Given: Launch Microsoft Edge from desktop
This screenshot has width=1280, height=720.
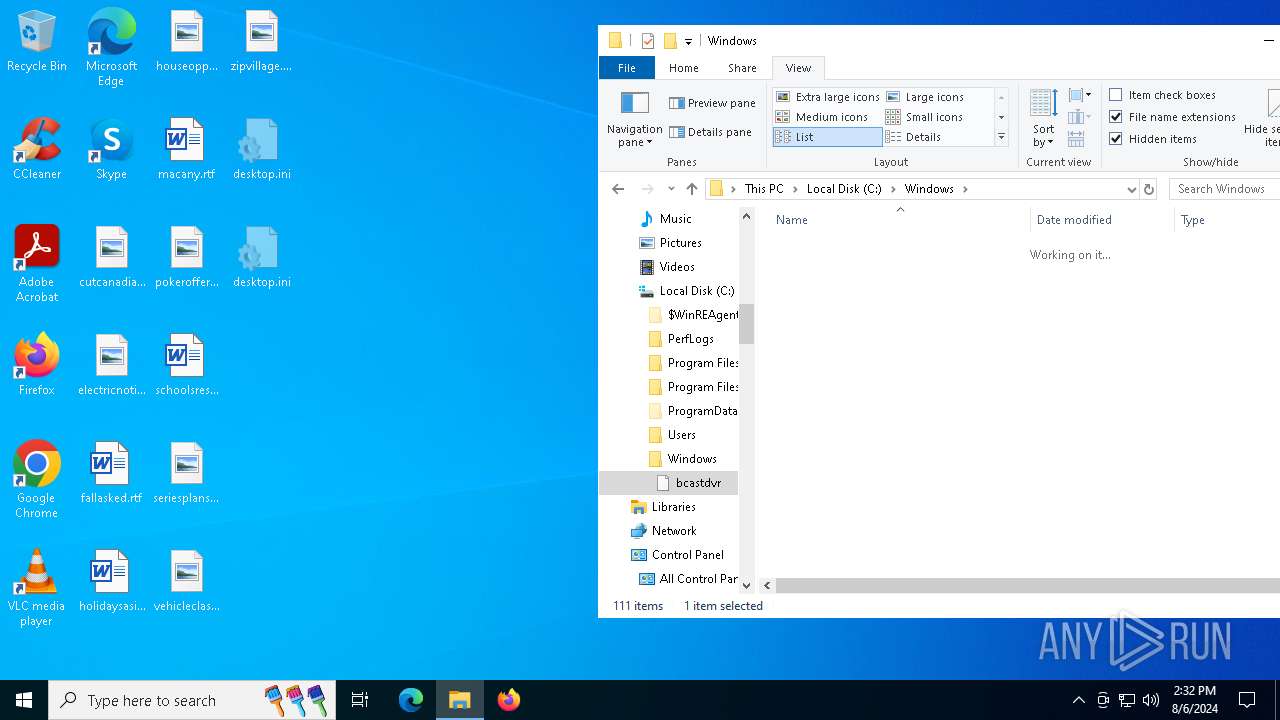Looking at the screenshot, I should 111,47.
